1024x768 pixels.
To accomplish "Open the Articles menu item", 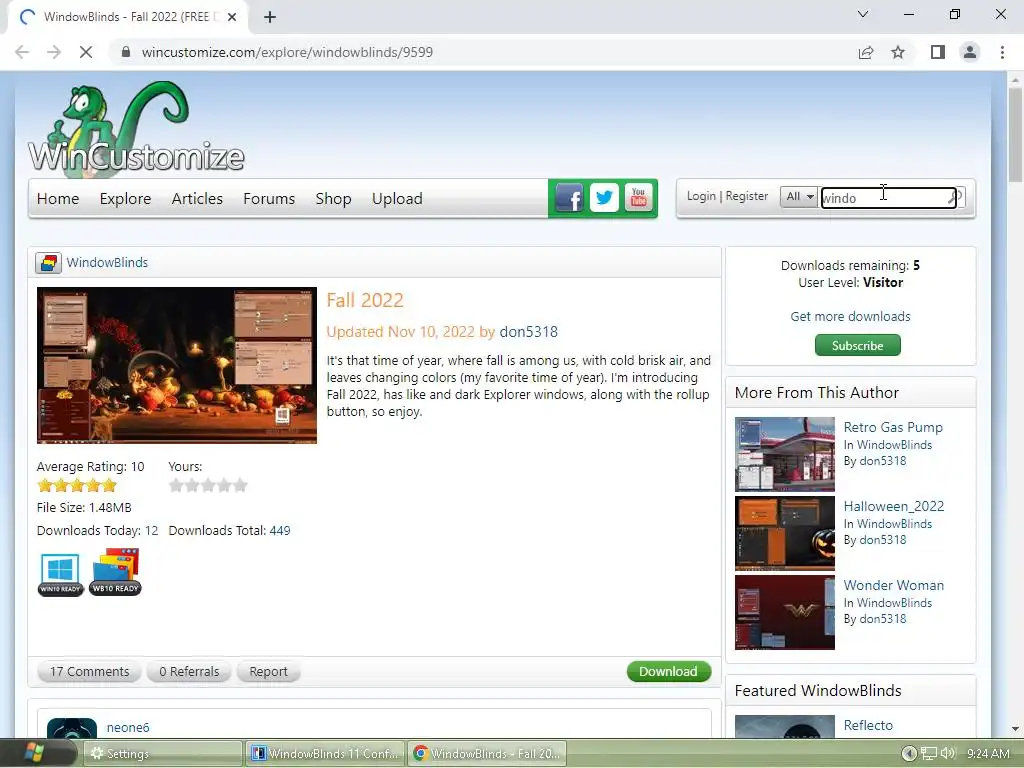I will (x=197, y=199).
